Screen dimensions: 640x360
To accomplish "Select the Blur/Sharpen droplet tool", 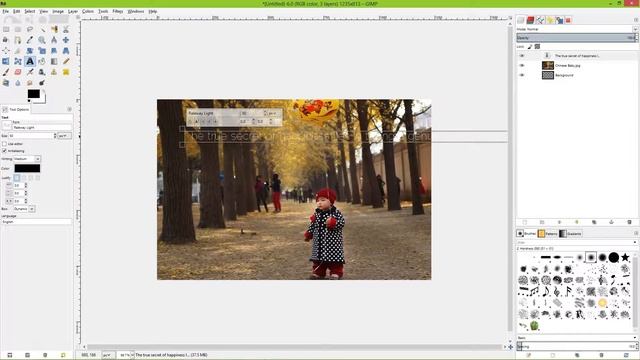I will 18,83.
